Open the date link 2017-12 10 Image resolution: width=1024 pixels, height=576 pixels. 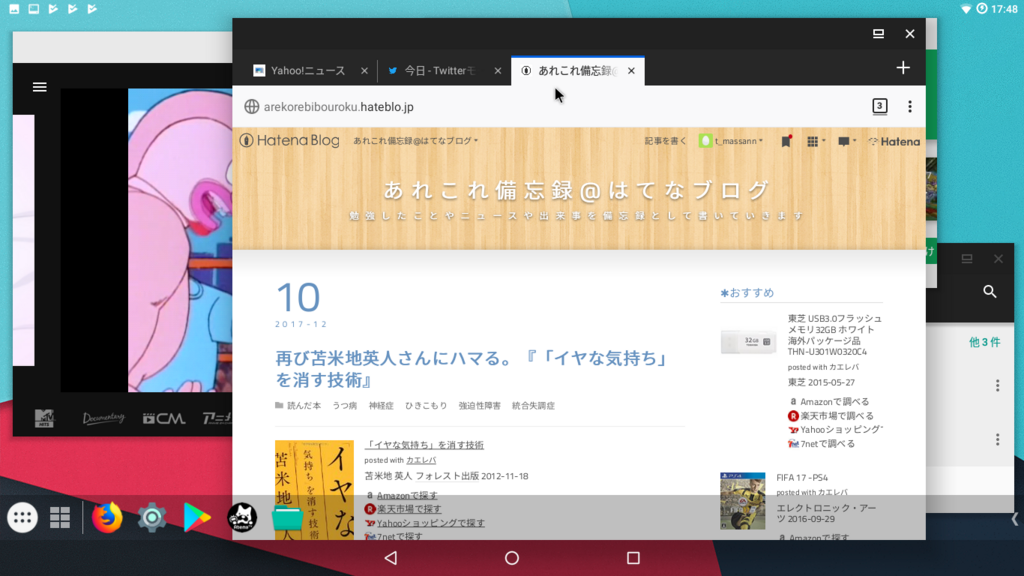coord(300,304)
